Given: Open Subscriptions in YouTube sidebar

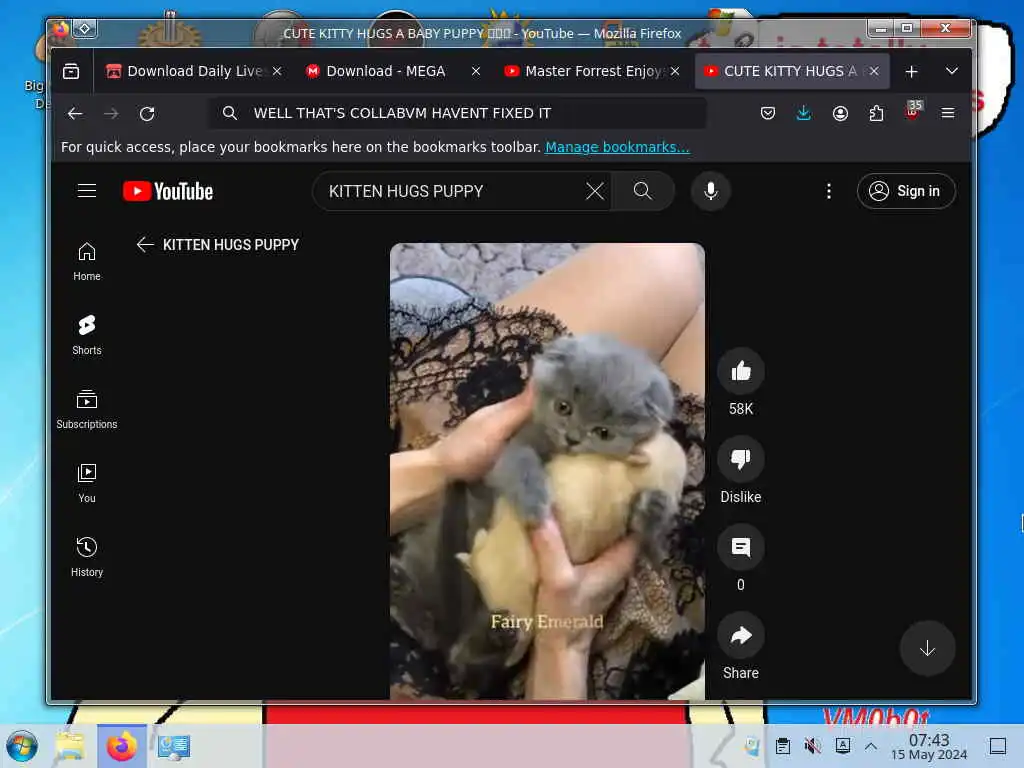Looking at the screenshot, I should [x=87, y=409].
